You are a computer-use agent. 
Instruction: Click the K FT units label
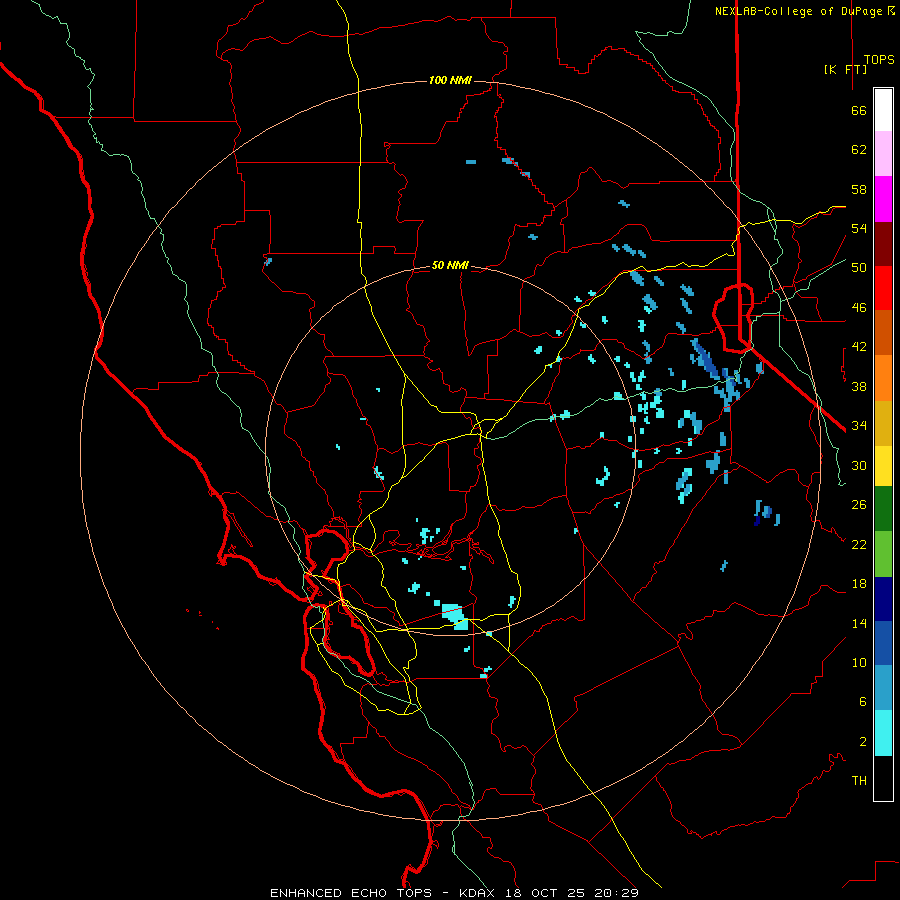click(x=845, y=69)
